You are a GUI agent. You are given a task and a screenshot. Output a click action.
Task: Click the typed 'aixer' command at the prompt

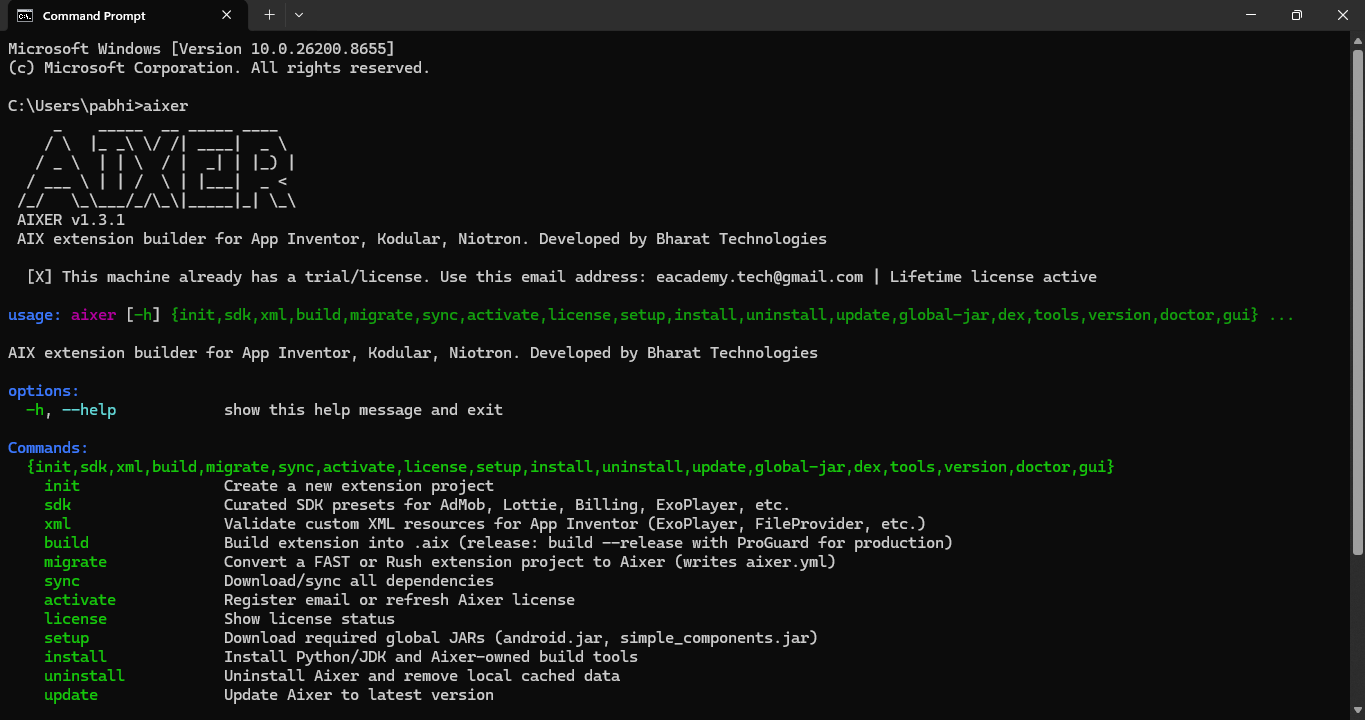(x=165, y=106)
